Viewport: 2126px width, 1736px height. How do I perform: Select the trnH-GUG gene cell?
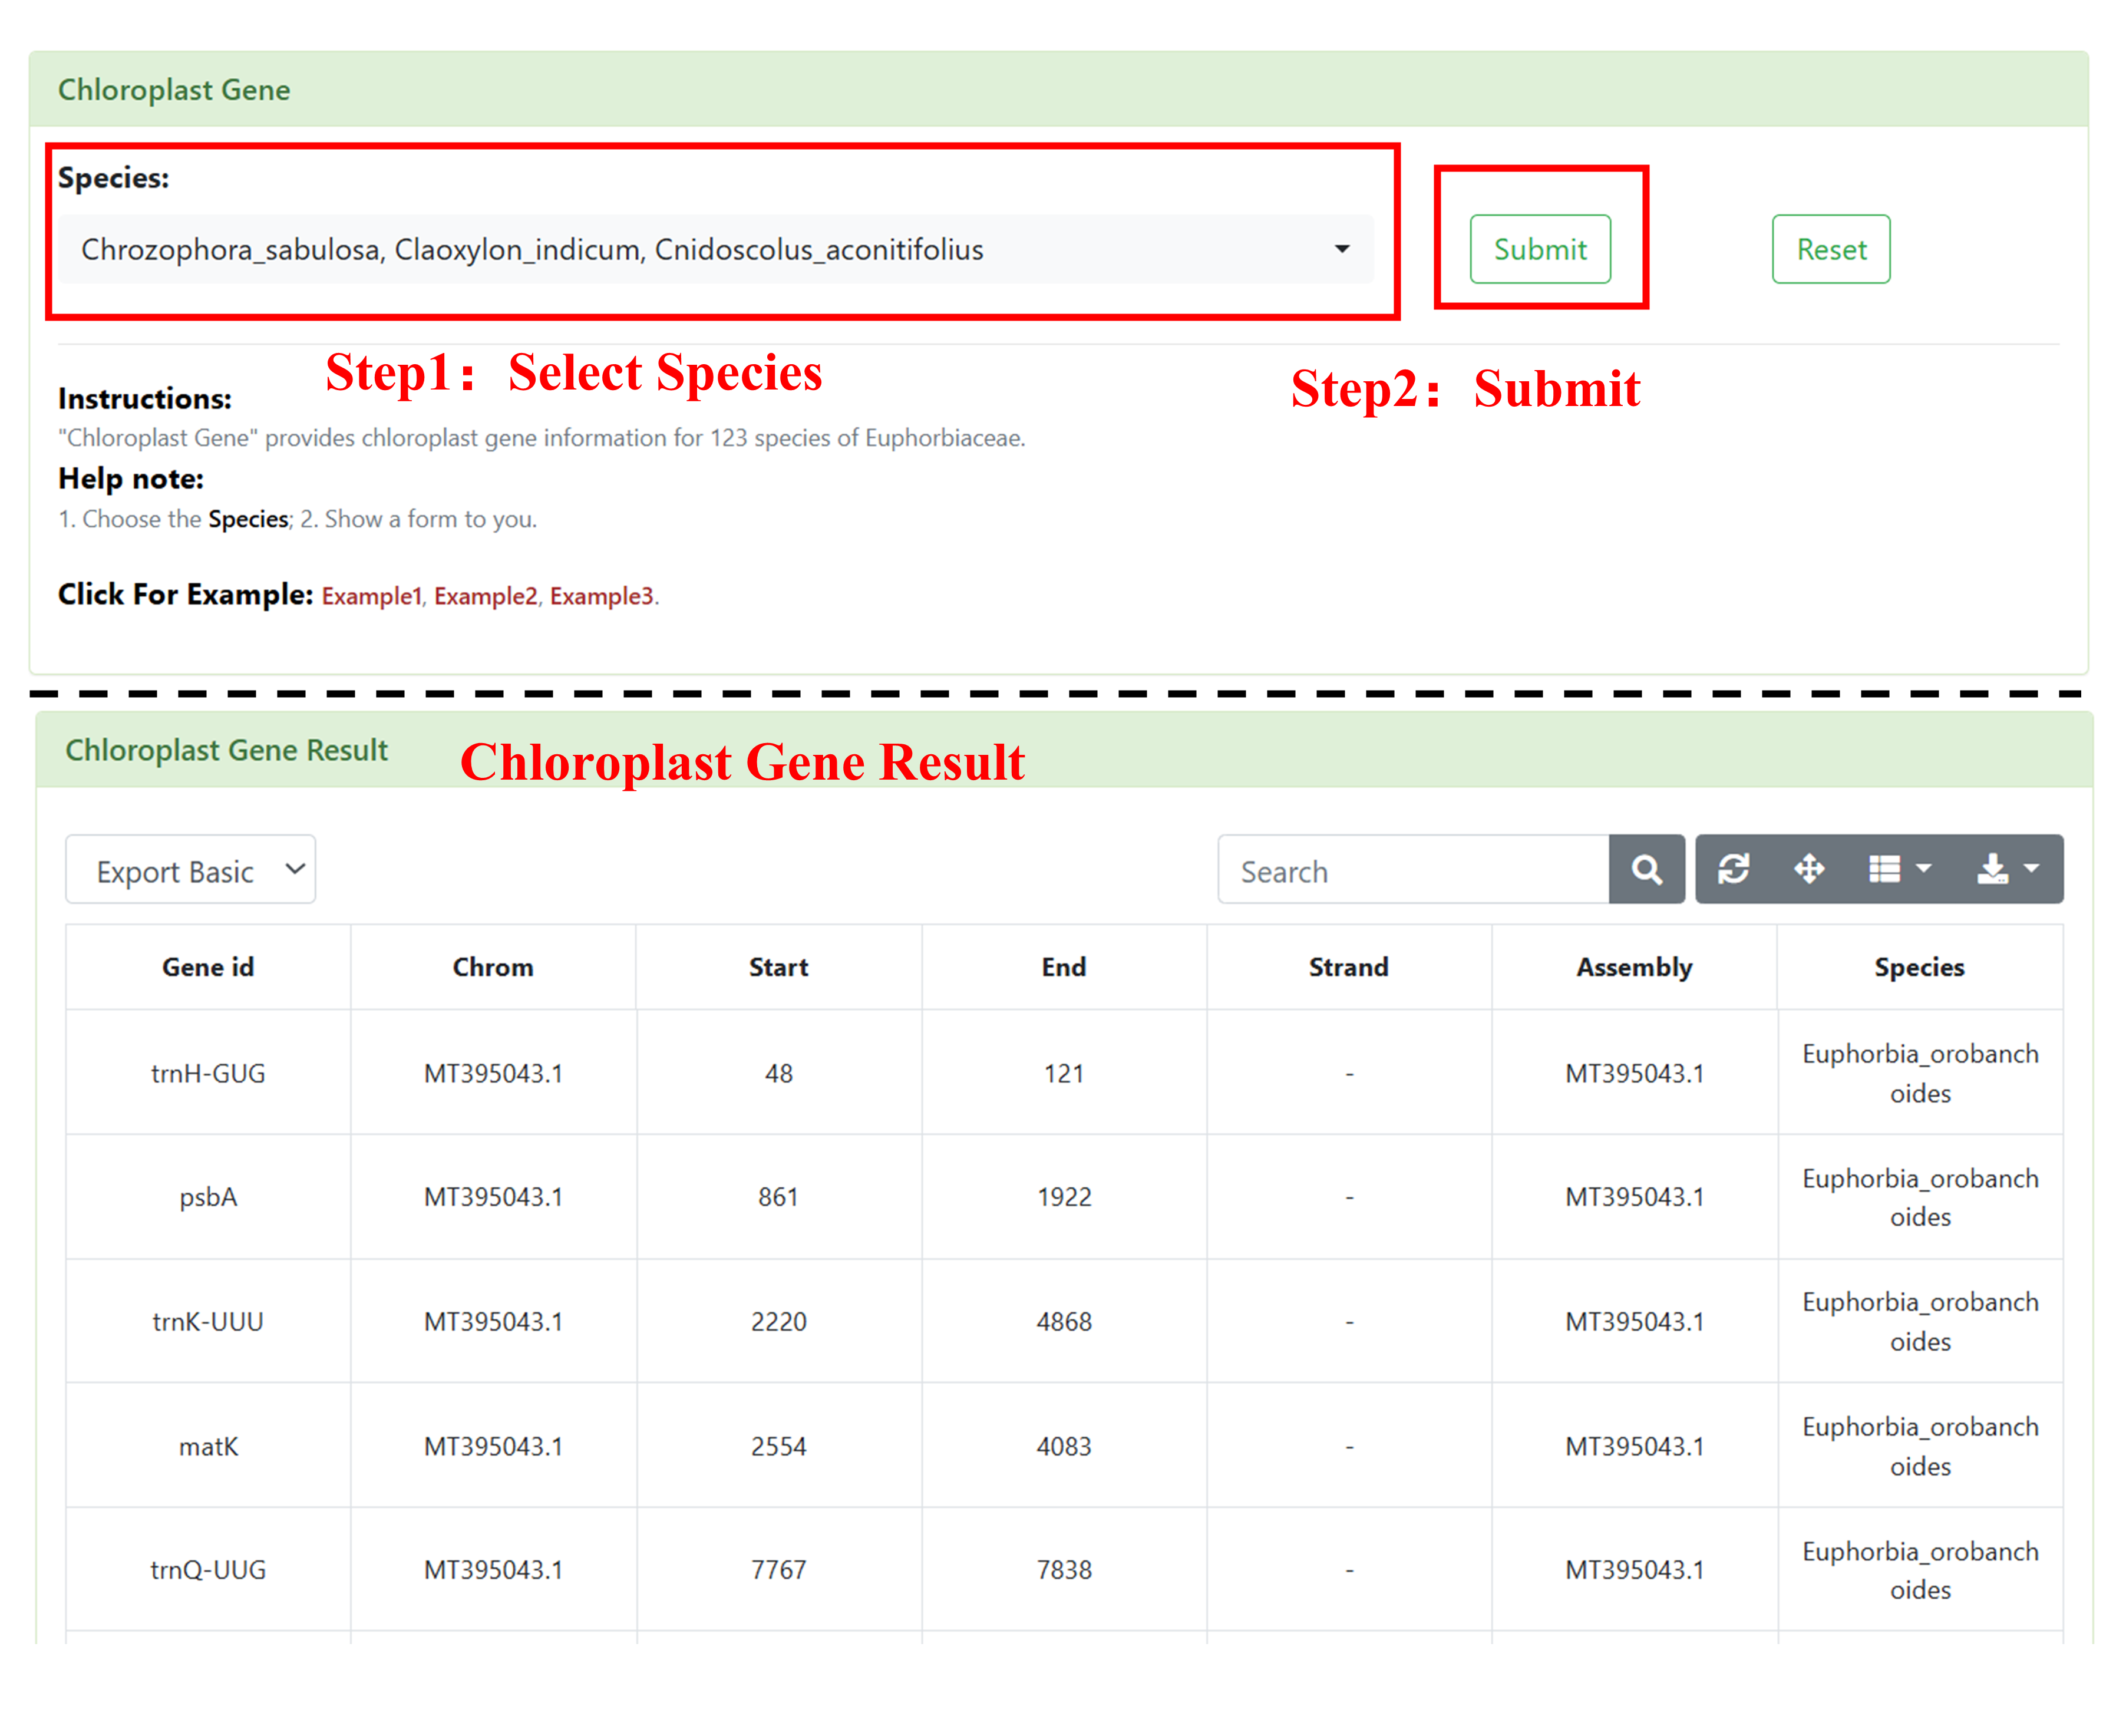(x=208, y=1073)
